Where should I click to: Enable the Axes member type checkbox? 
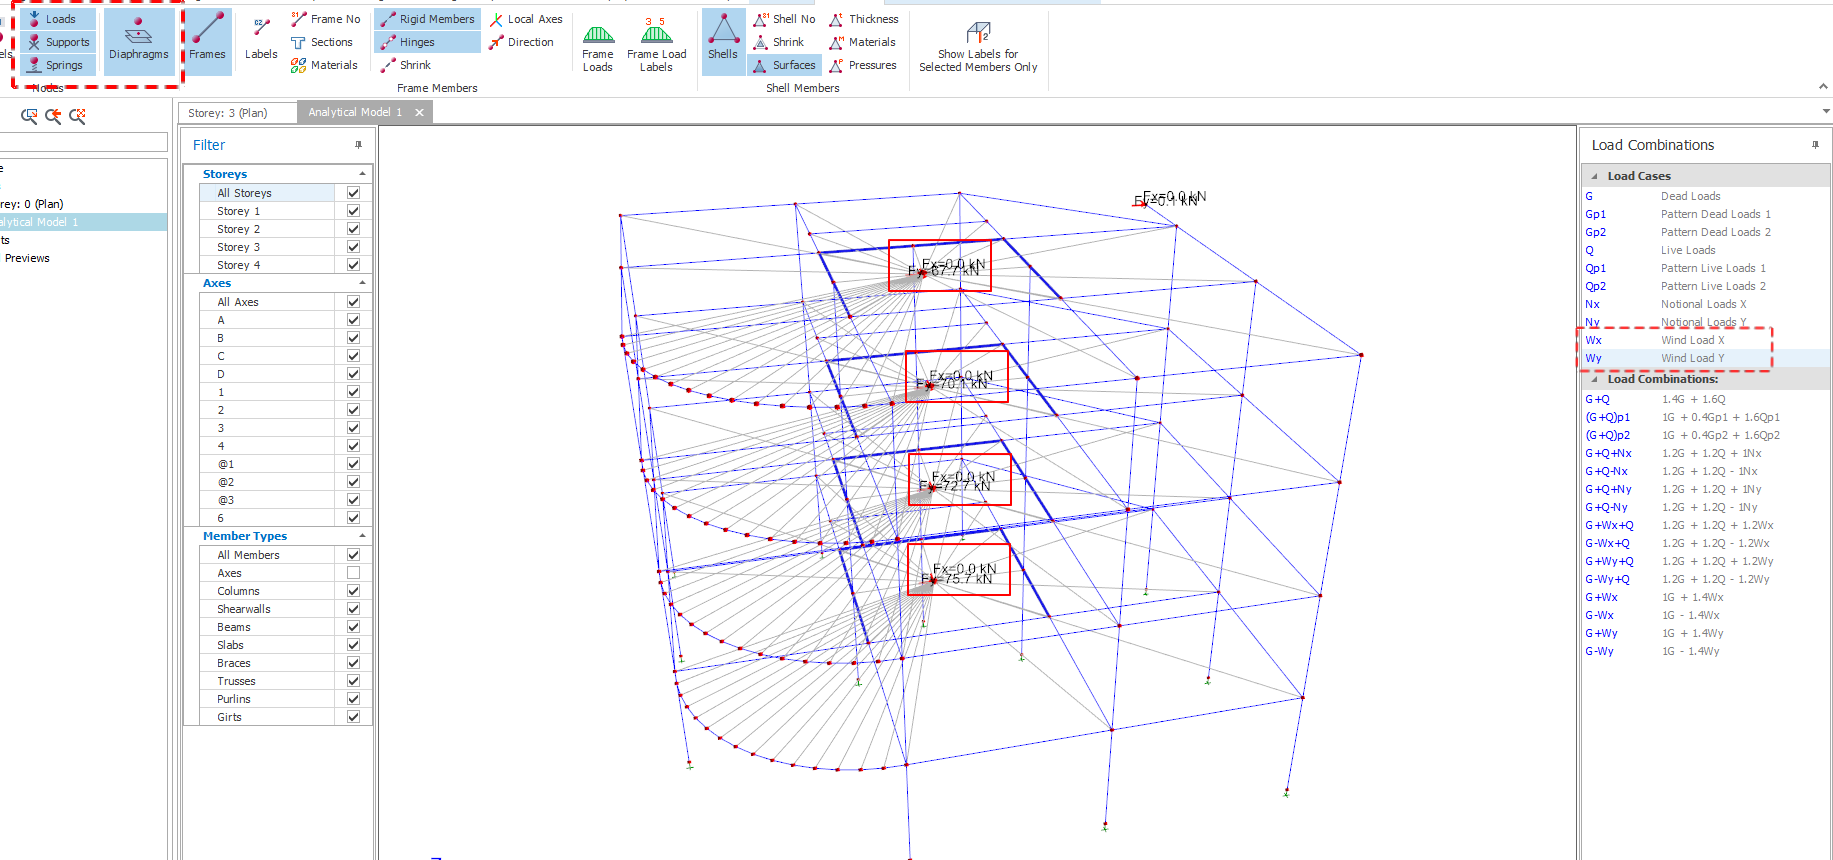[x=353, y=573]
